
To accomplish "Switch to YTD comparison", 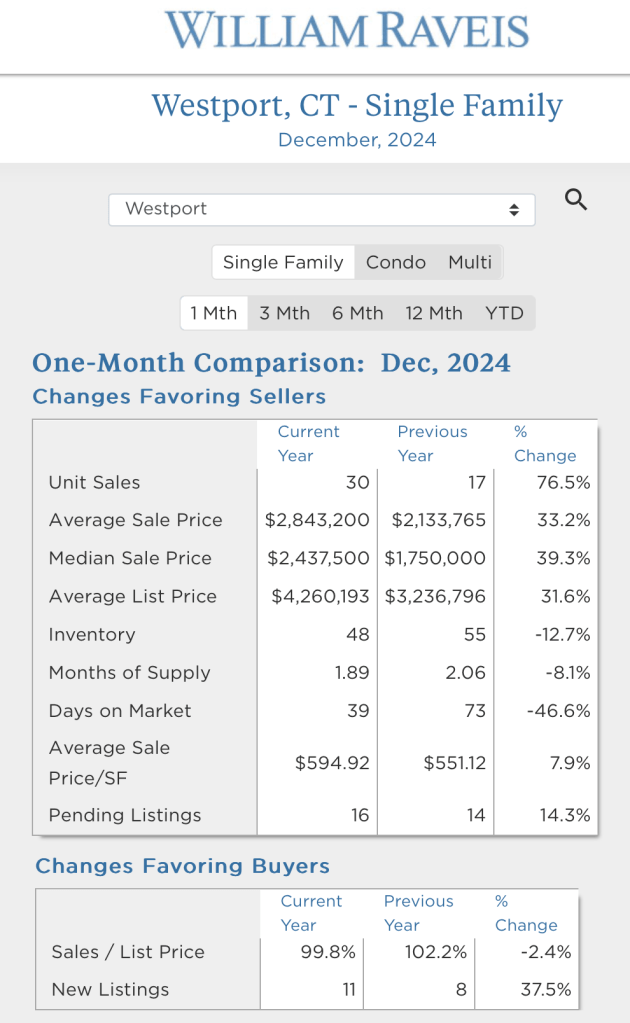I will 504,313.
